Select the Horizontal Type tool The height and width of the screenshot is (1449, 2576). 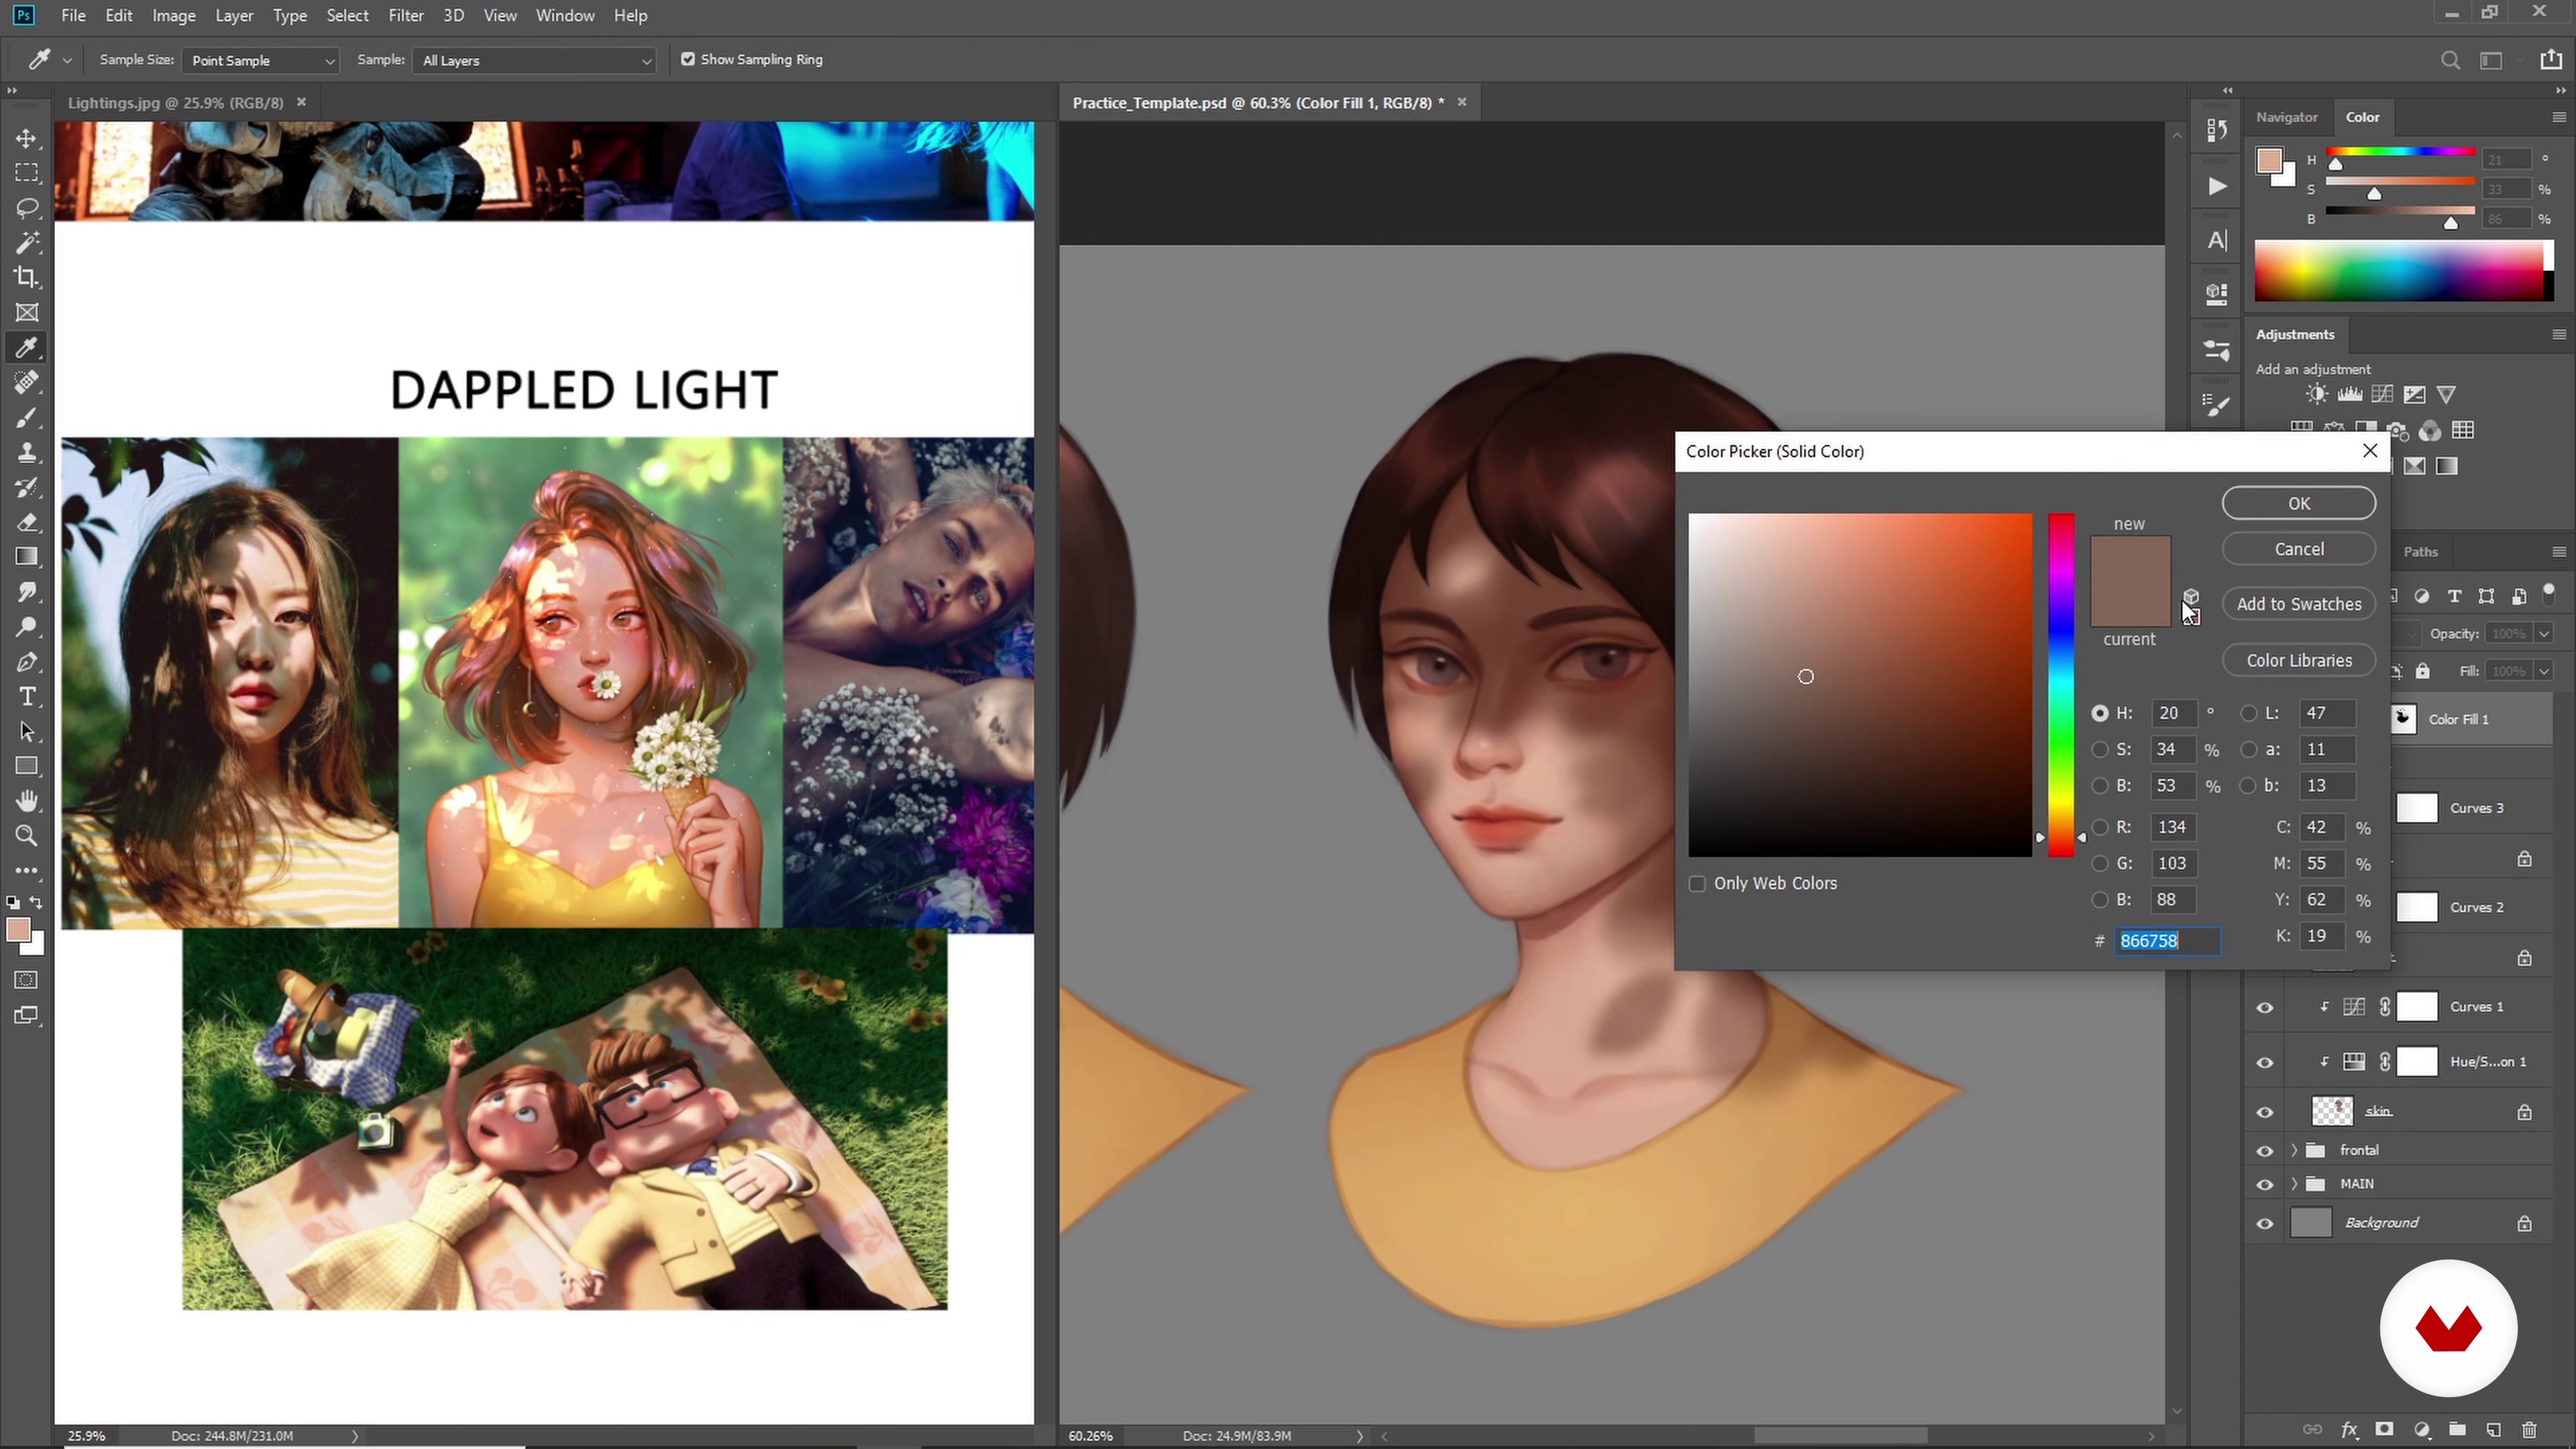tap(27, 697)
